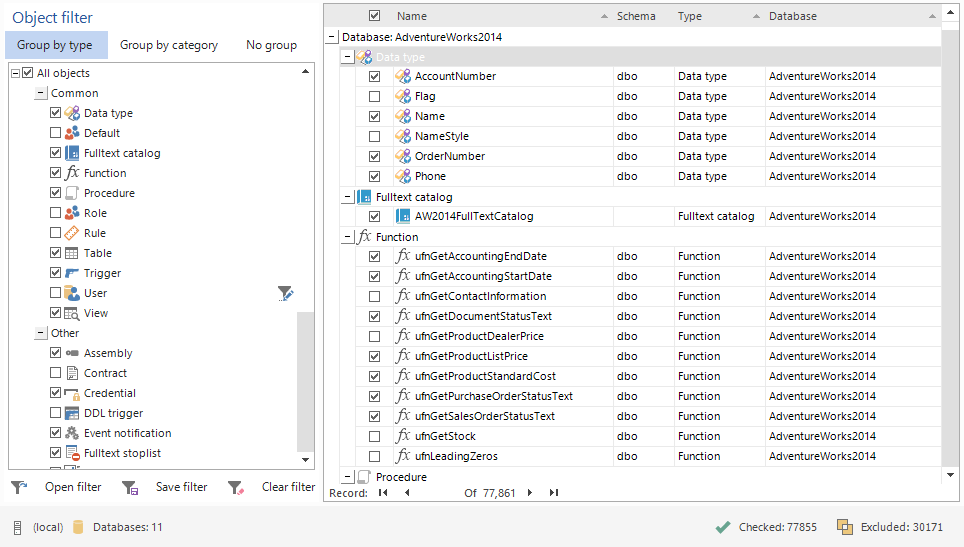Collapse the All objects tree node
964x547 pixels.
click(x=16, y=73)
